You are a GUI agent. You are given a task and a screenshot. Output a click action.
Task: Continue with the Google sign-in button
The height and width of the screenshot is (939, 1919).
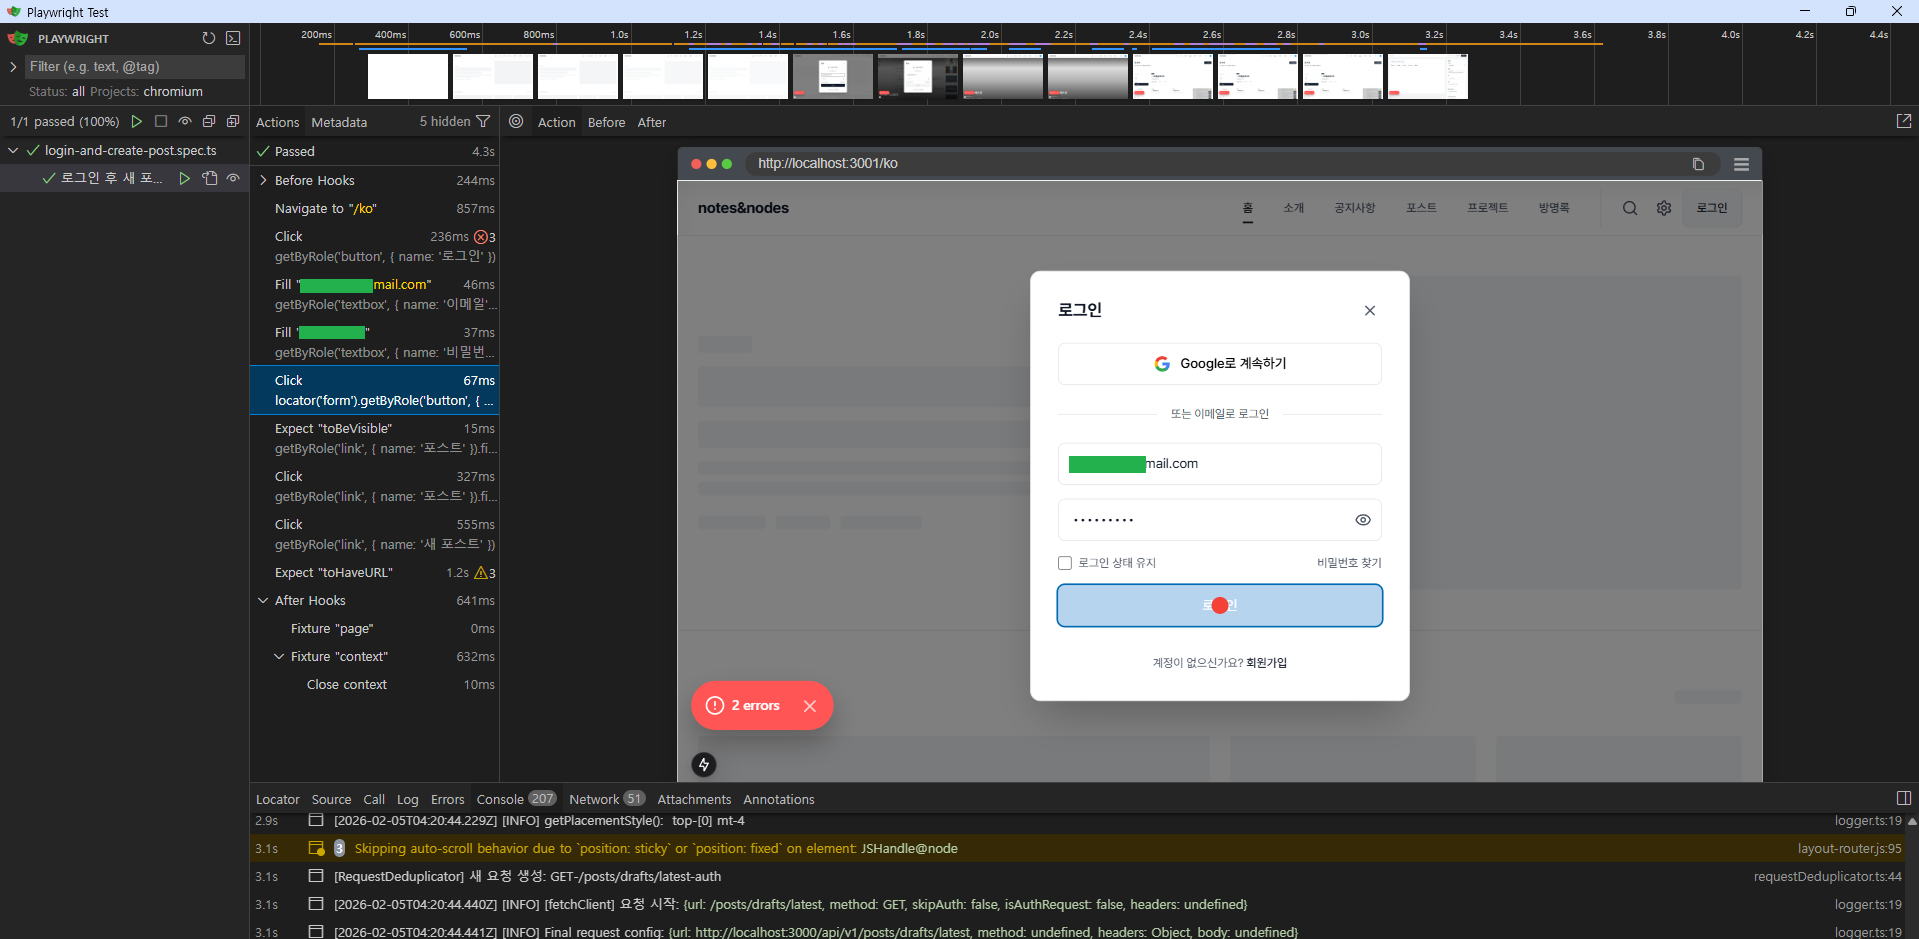(x=1220, y=364)
